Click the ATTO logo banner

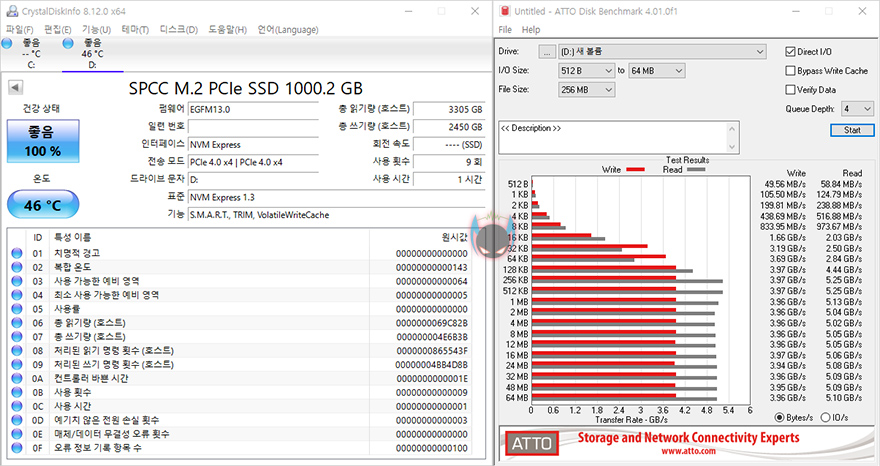click(x=531, y=444)
